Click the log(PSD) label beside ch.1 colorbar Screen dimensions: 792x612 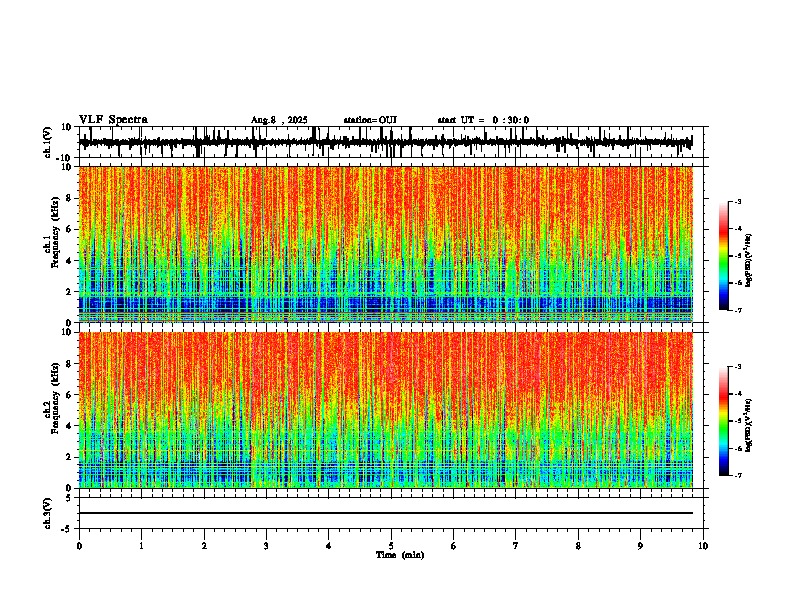(x=749, y=260)
